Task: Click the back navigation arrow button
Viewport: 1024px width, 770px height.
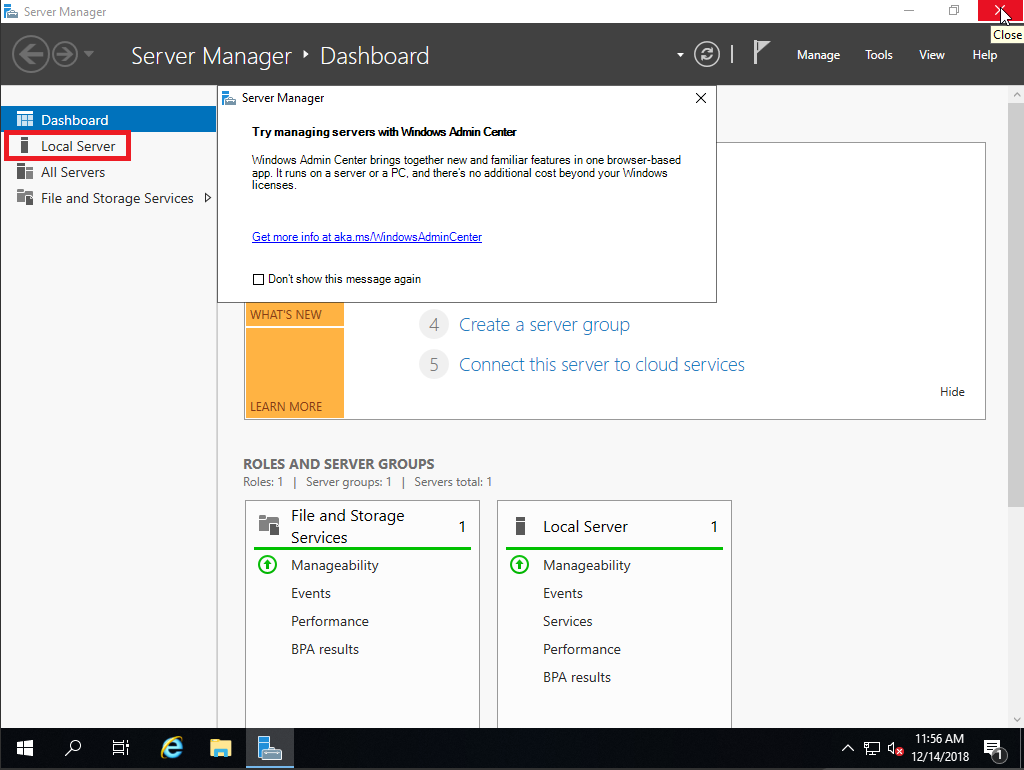Action: [31, 54]
